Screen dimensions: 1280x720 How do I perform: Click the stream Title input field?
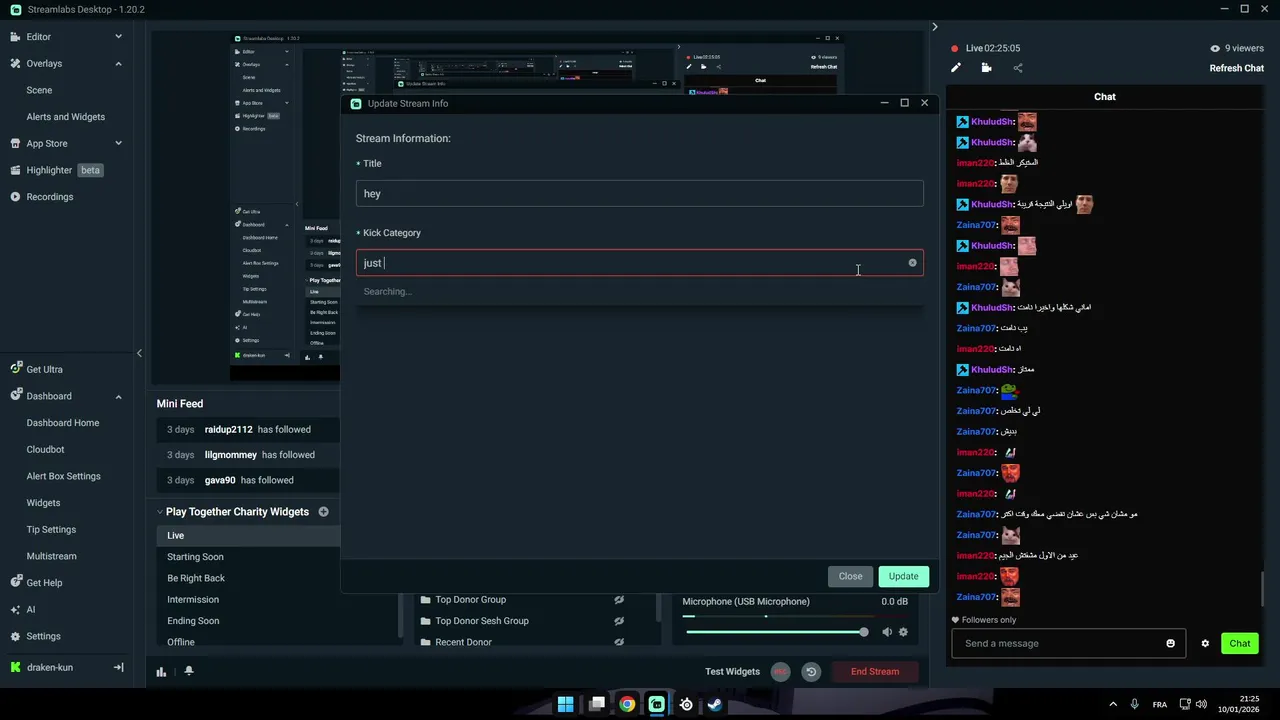pos(639,194)
